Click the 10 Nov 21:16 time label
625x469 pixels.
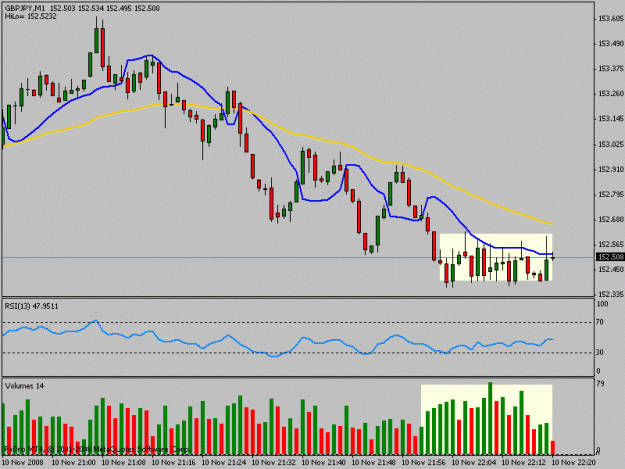pyautogui.click(x=173, y=462)
